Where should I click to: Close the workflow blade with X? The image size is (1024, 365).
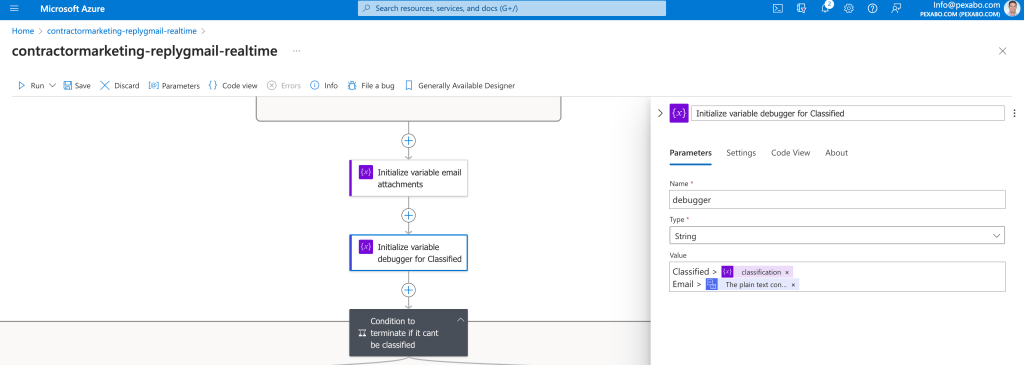(x=1002, y=51)
